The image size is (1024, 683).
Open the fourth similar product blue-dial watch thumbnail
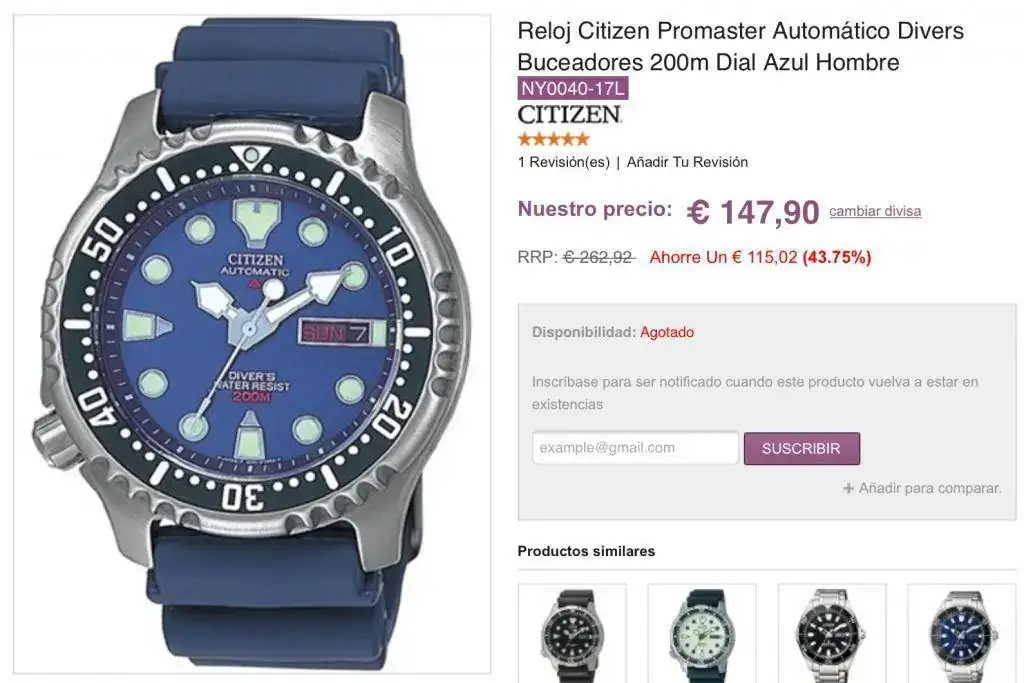pos(962,633)
